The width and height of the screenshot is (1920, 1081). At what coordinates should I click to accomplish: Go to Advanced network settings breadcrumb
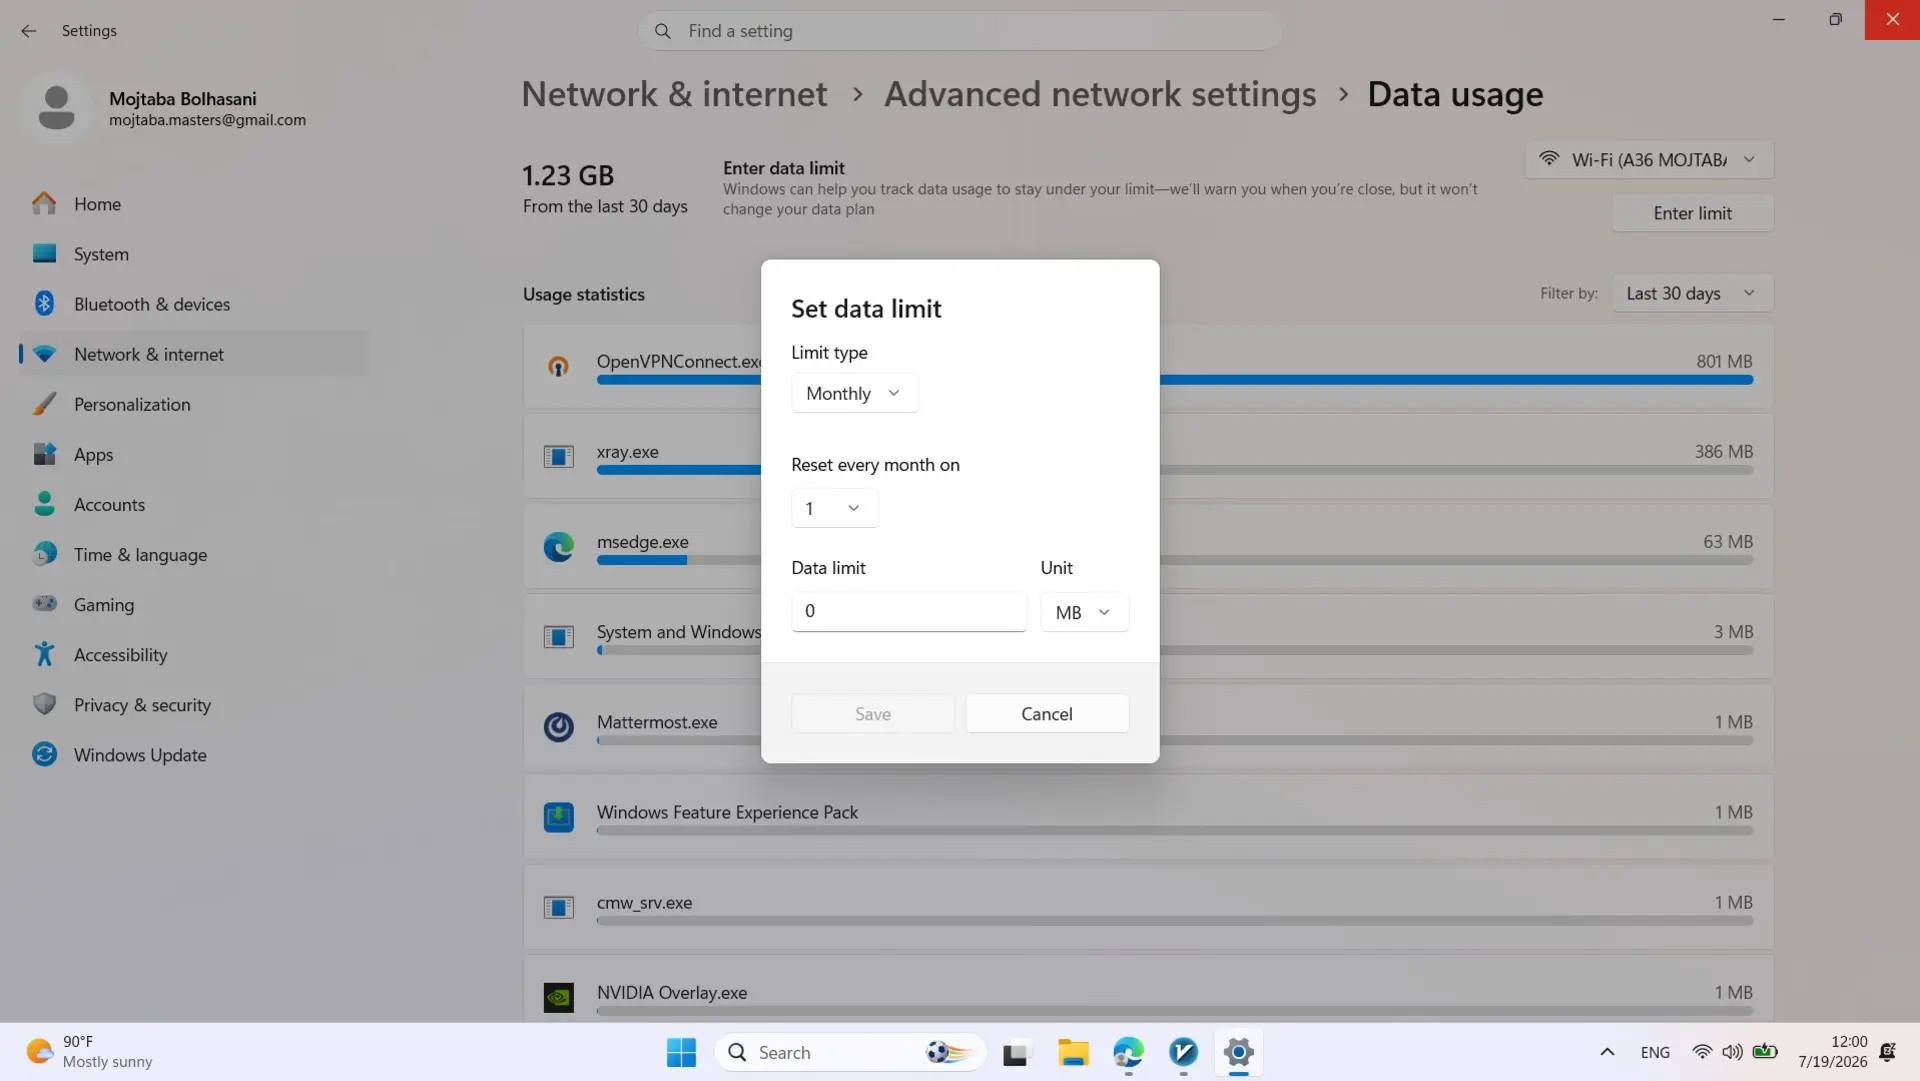[x=1100, y=94]
